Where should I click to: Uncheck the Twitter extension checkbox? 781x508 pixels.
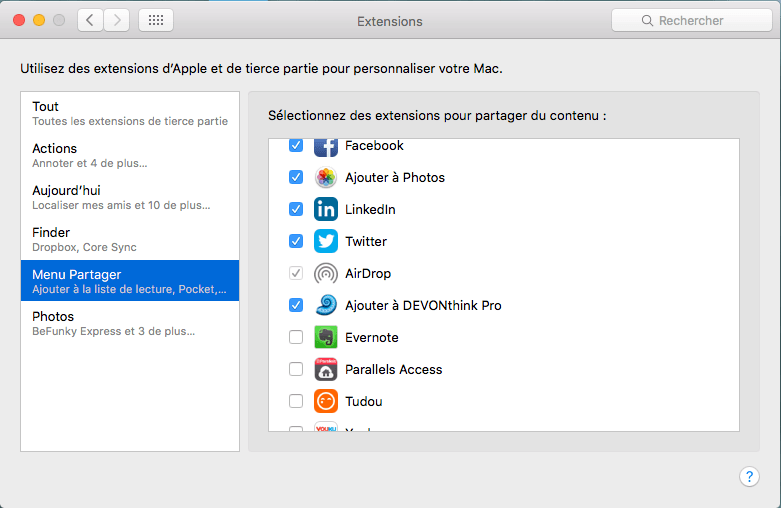(296, 241)
